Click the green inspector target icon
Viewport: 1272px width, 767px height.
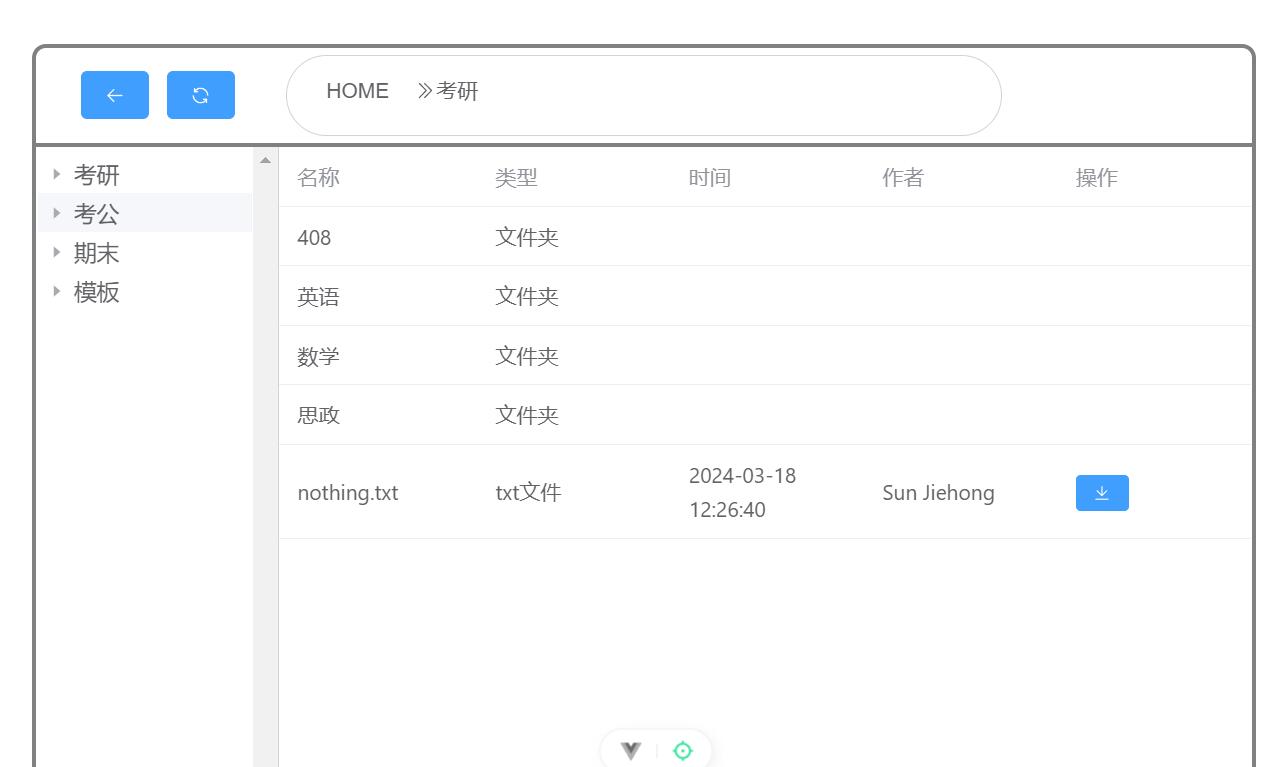point(683,750)
